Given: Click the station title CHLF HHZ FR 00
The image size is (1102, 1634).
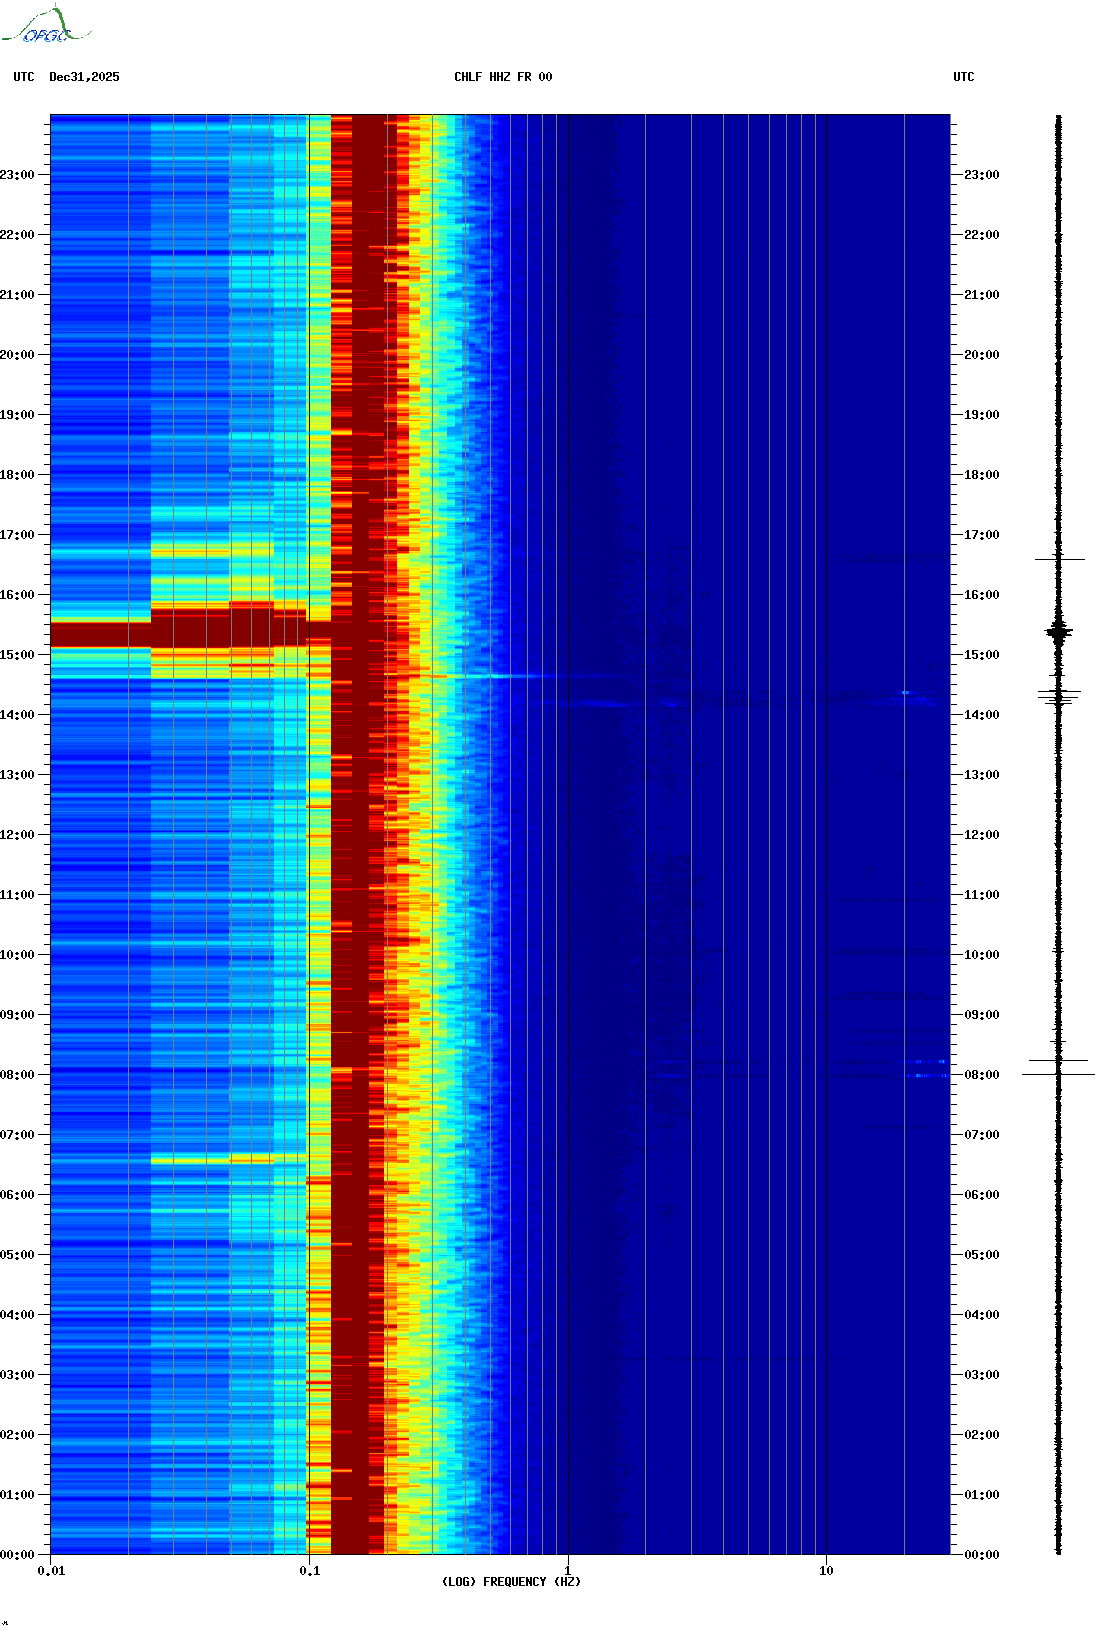Looking at the screenshot, I should click(503, 77).
